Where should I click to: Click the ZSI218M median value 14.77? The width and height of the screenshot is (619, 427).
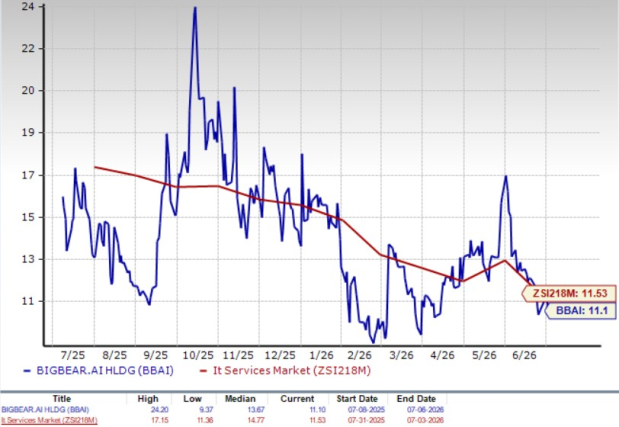point(256,420)
